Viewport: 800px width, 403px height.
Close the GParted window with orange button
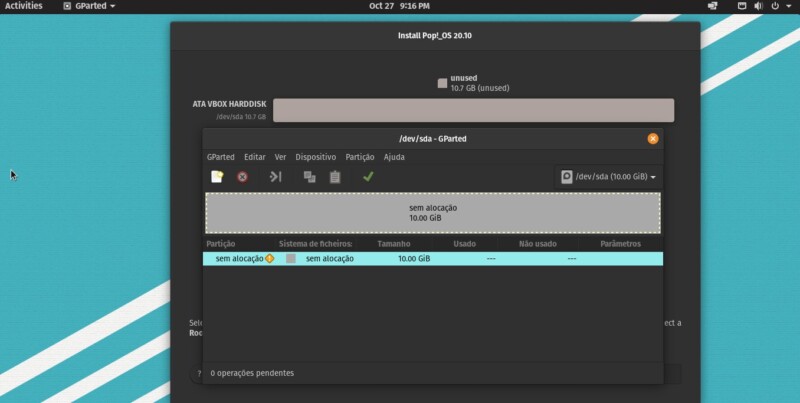pyautogui.click(x=653, y=139)
